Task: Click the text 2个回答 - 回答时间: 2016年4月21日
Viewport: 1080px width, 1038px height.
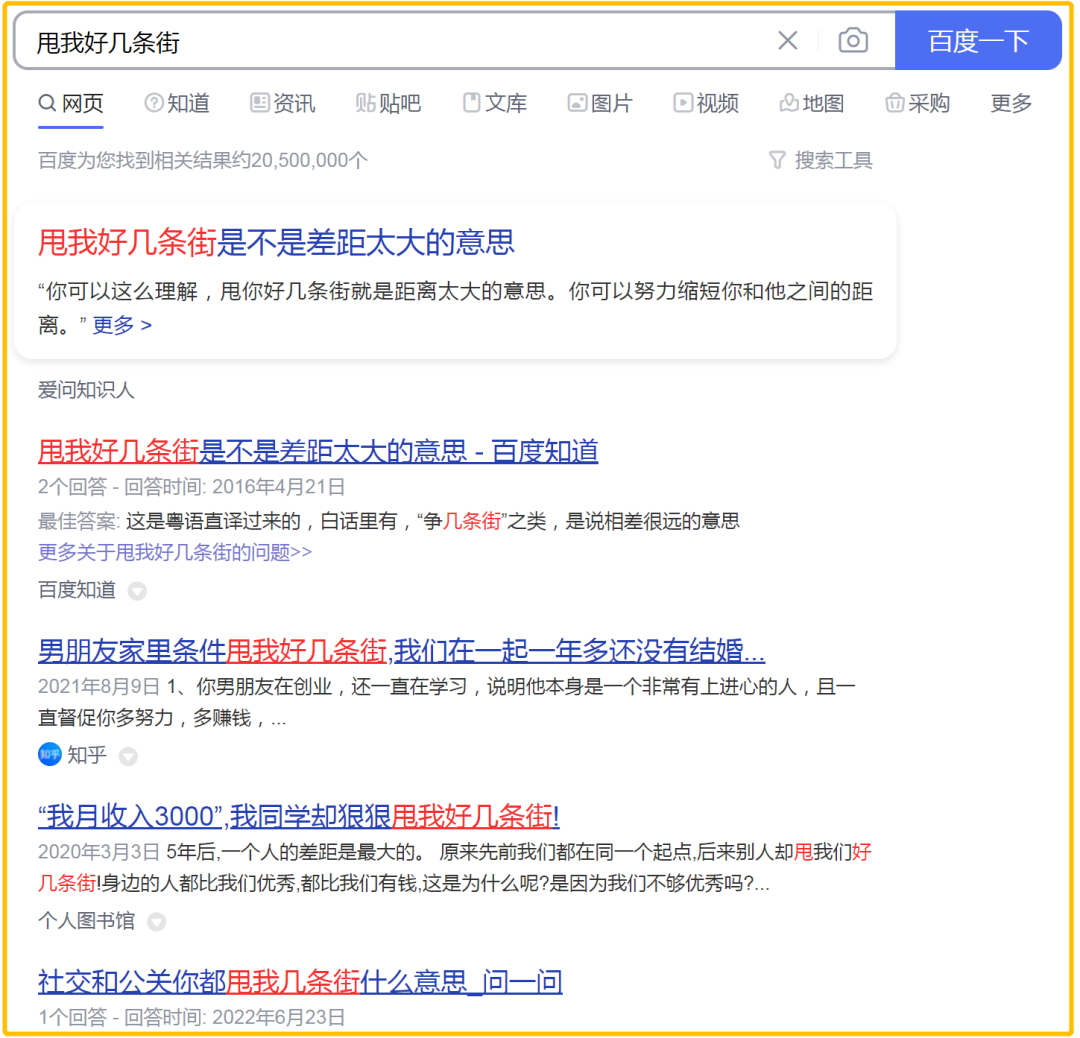Action: click(x=191, y=488)
